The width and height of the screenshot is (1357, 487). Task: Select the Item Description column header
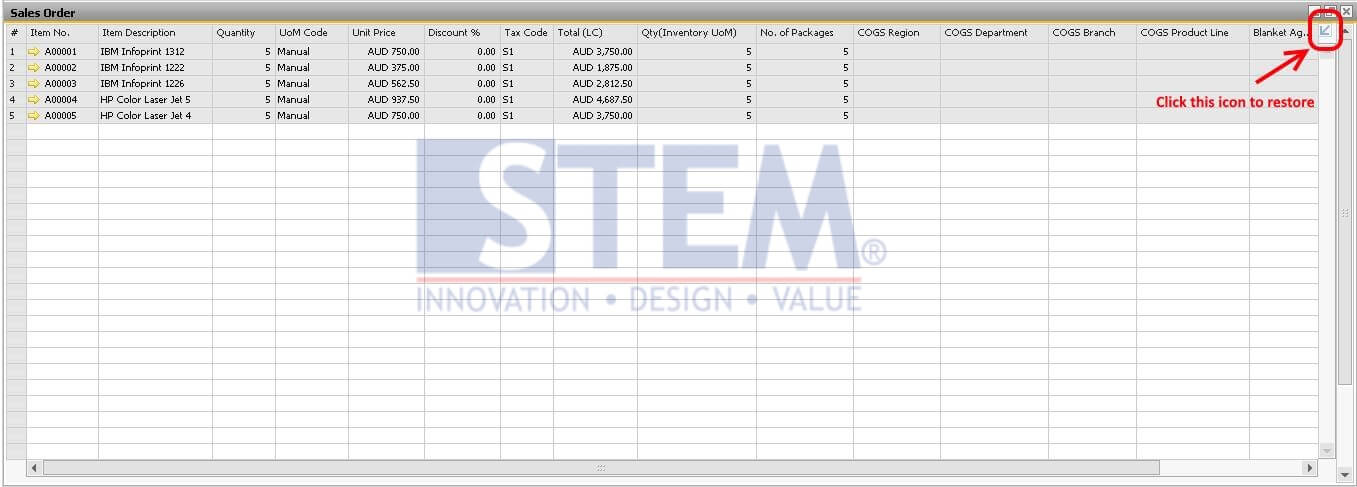(155, 33)
